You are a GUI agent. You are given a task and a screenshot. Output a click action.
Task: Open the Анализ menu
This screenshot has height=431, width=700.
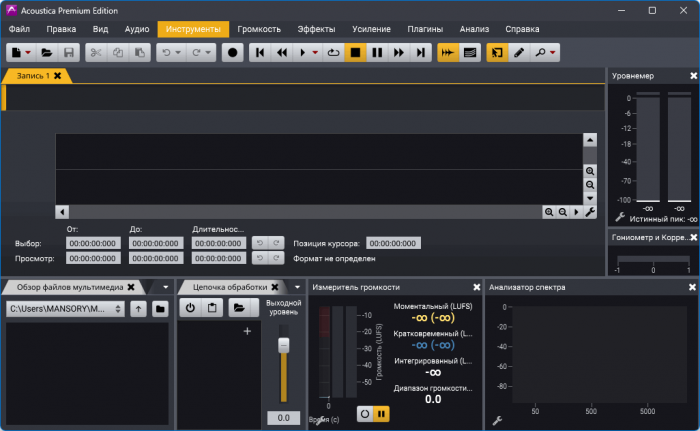pos(475,29)
